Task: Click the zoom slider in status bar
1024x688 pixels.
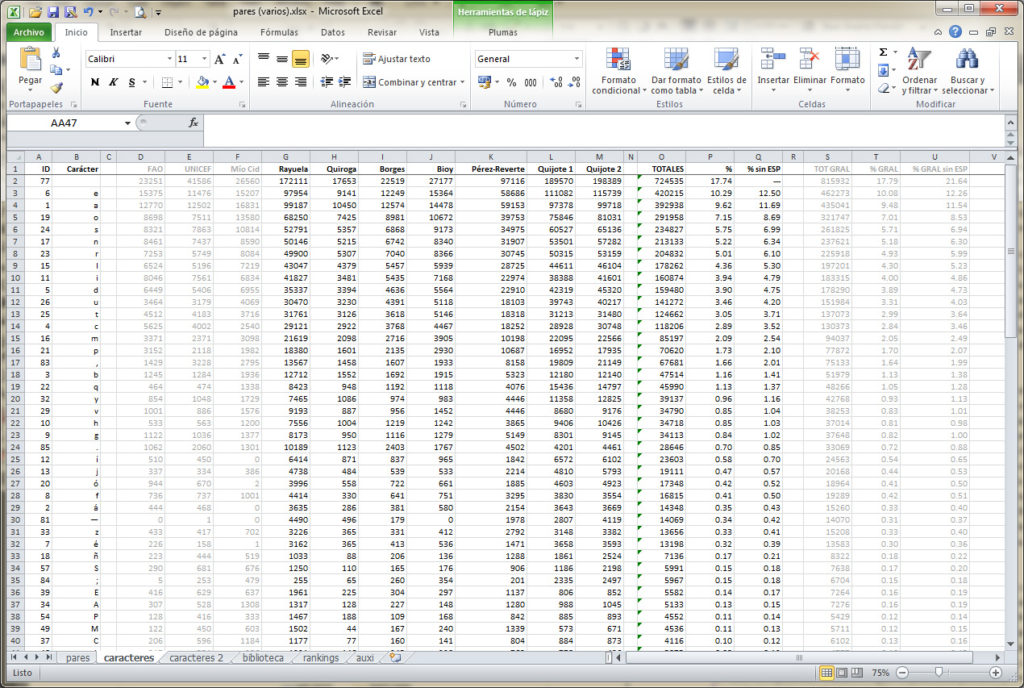Action: point(939,673)
